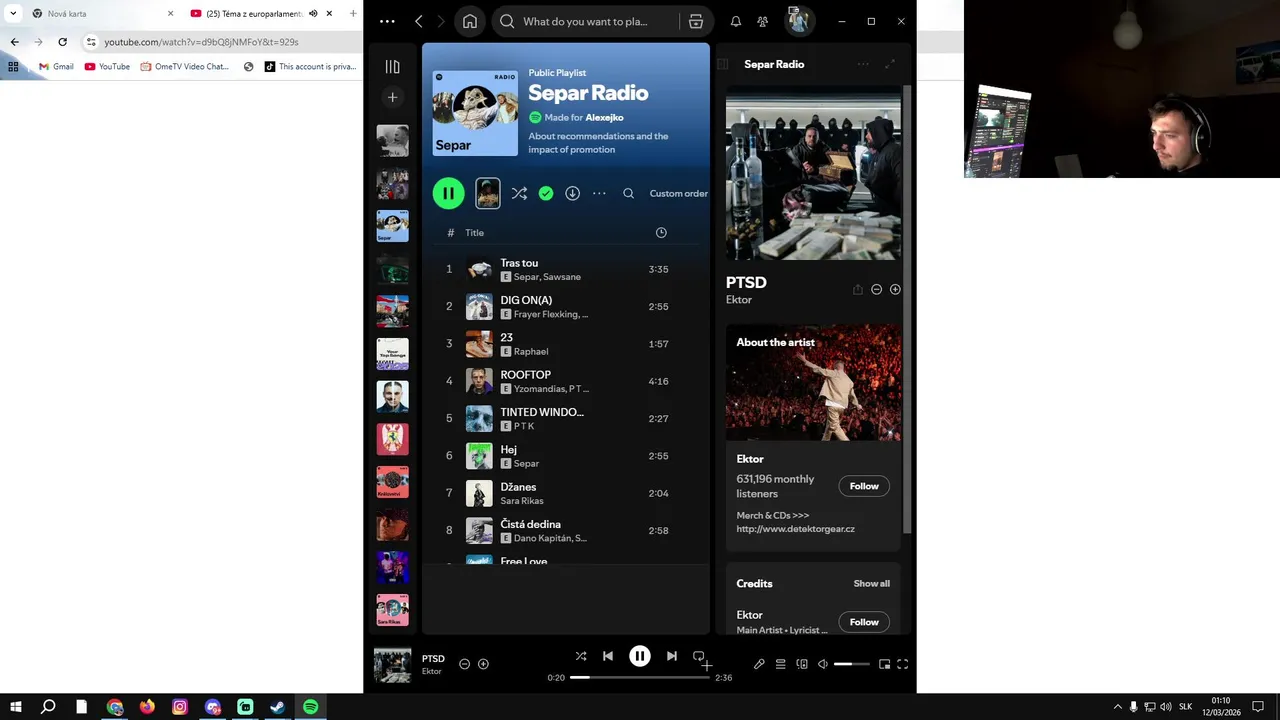Search within the playlist

coord(628,193)
